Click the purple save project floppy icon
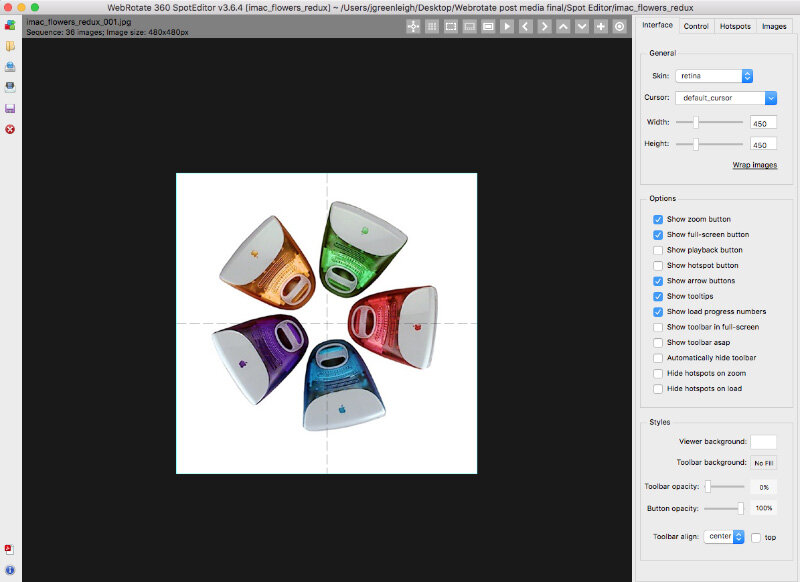 10,108
